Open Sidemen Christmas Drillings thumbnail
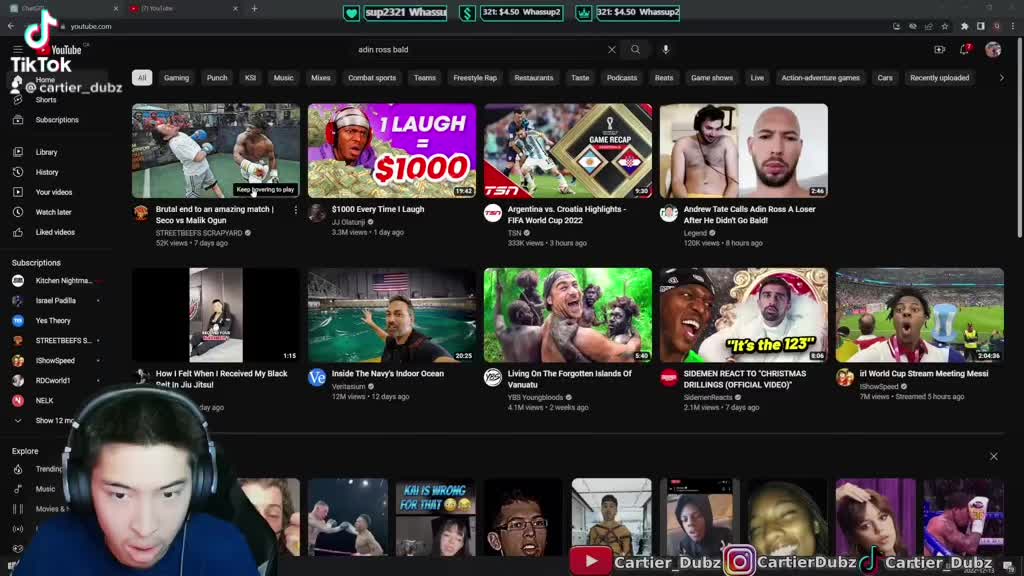1024x576 pixels. pyautogui.click(x=743, y=315)
